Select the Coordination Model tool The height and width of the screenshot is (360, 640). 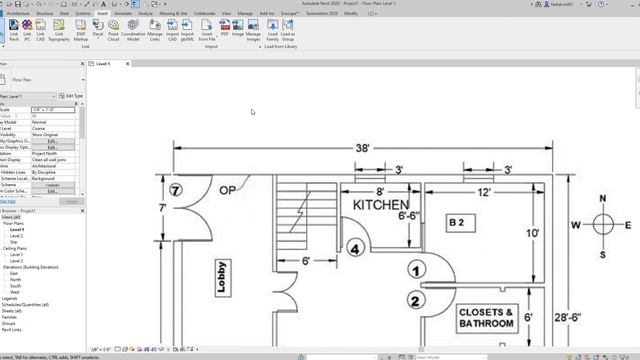coord(133,30)
